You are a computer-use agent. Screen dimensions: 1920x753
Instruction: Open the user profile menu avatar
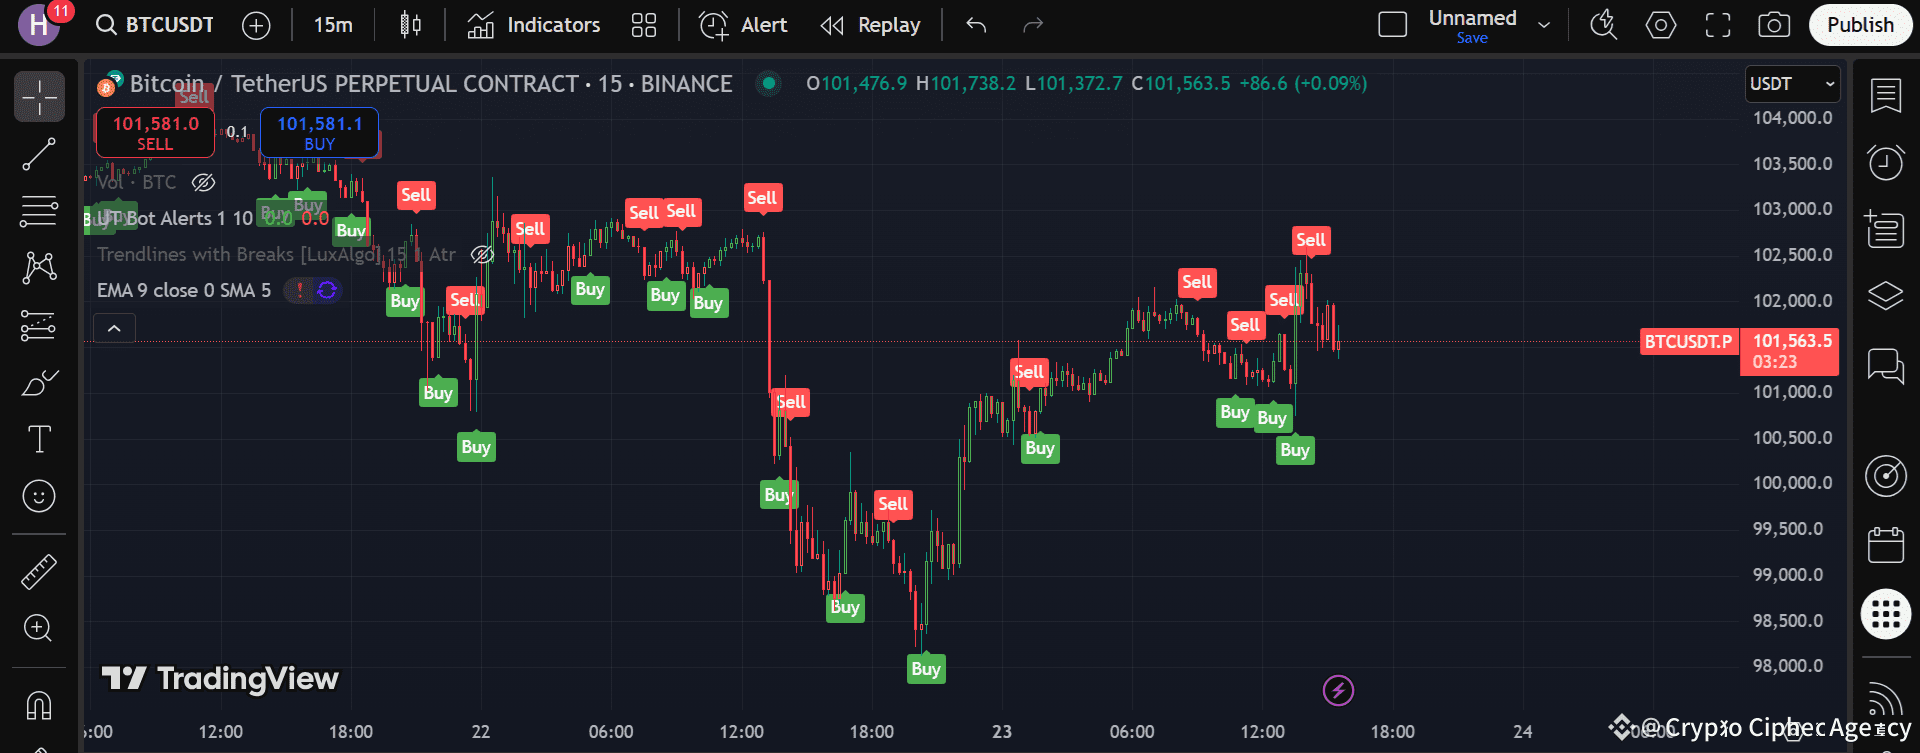click(x=38, y=25)
